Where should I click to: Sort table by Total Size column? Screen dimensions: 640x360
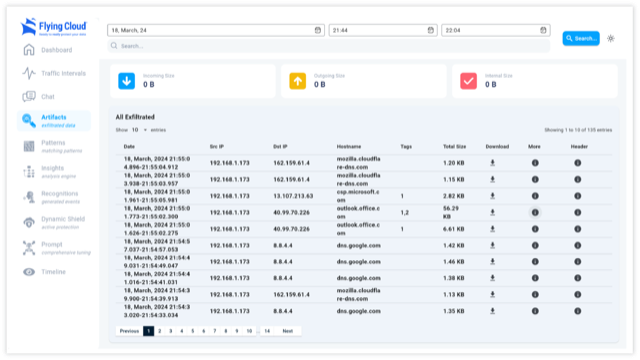click(x=455, y=147)
